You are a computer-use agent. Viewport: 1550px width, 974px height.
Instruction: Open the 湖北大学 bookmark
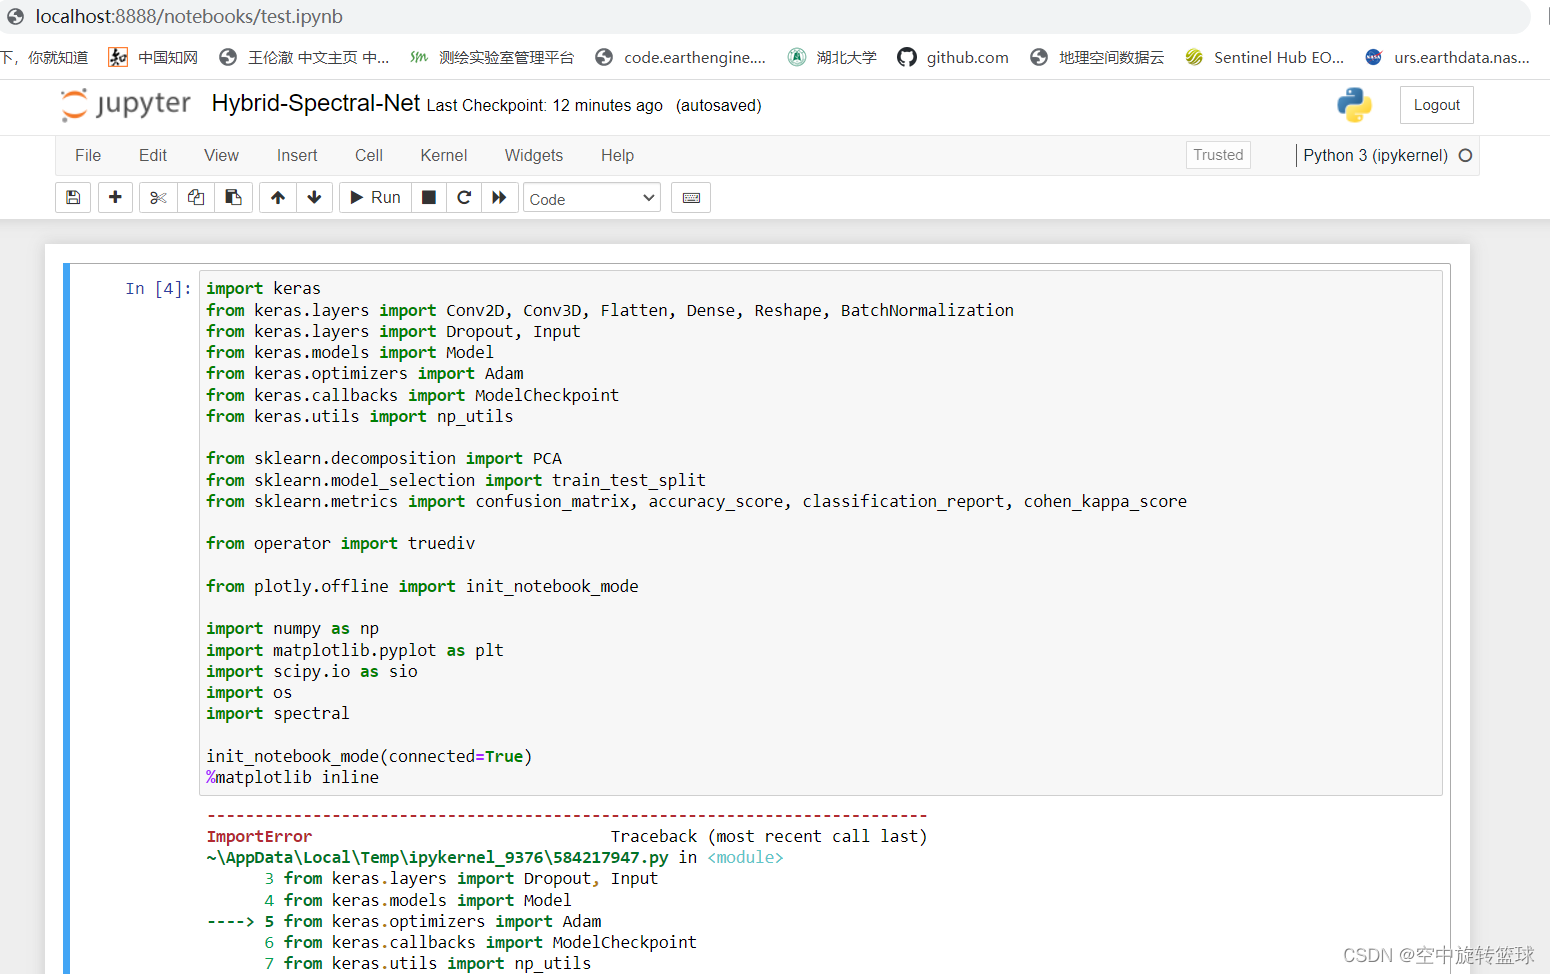click(x=832, y=58)
